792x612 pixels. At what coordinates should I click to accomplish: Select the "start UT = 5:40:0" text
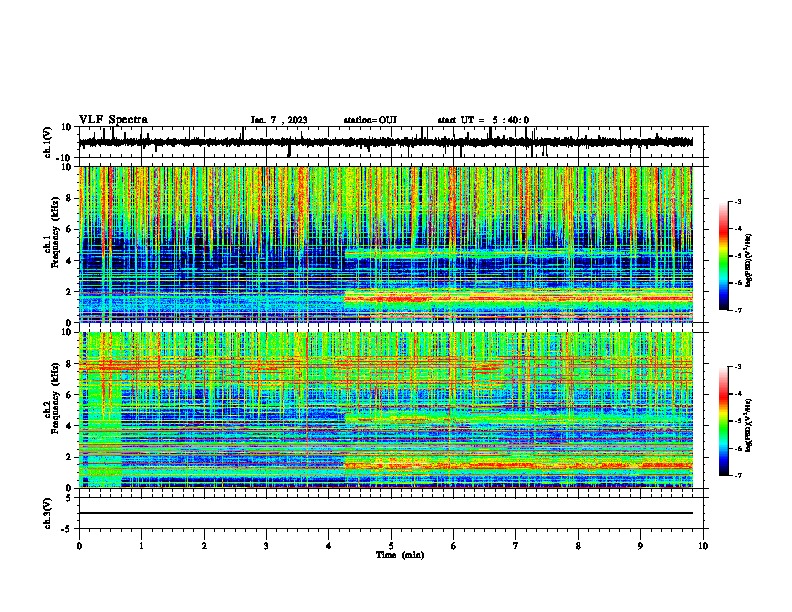(x=483, y=120)
